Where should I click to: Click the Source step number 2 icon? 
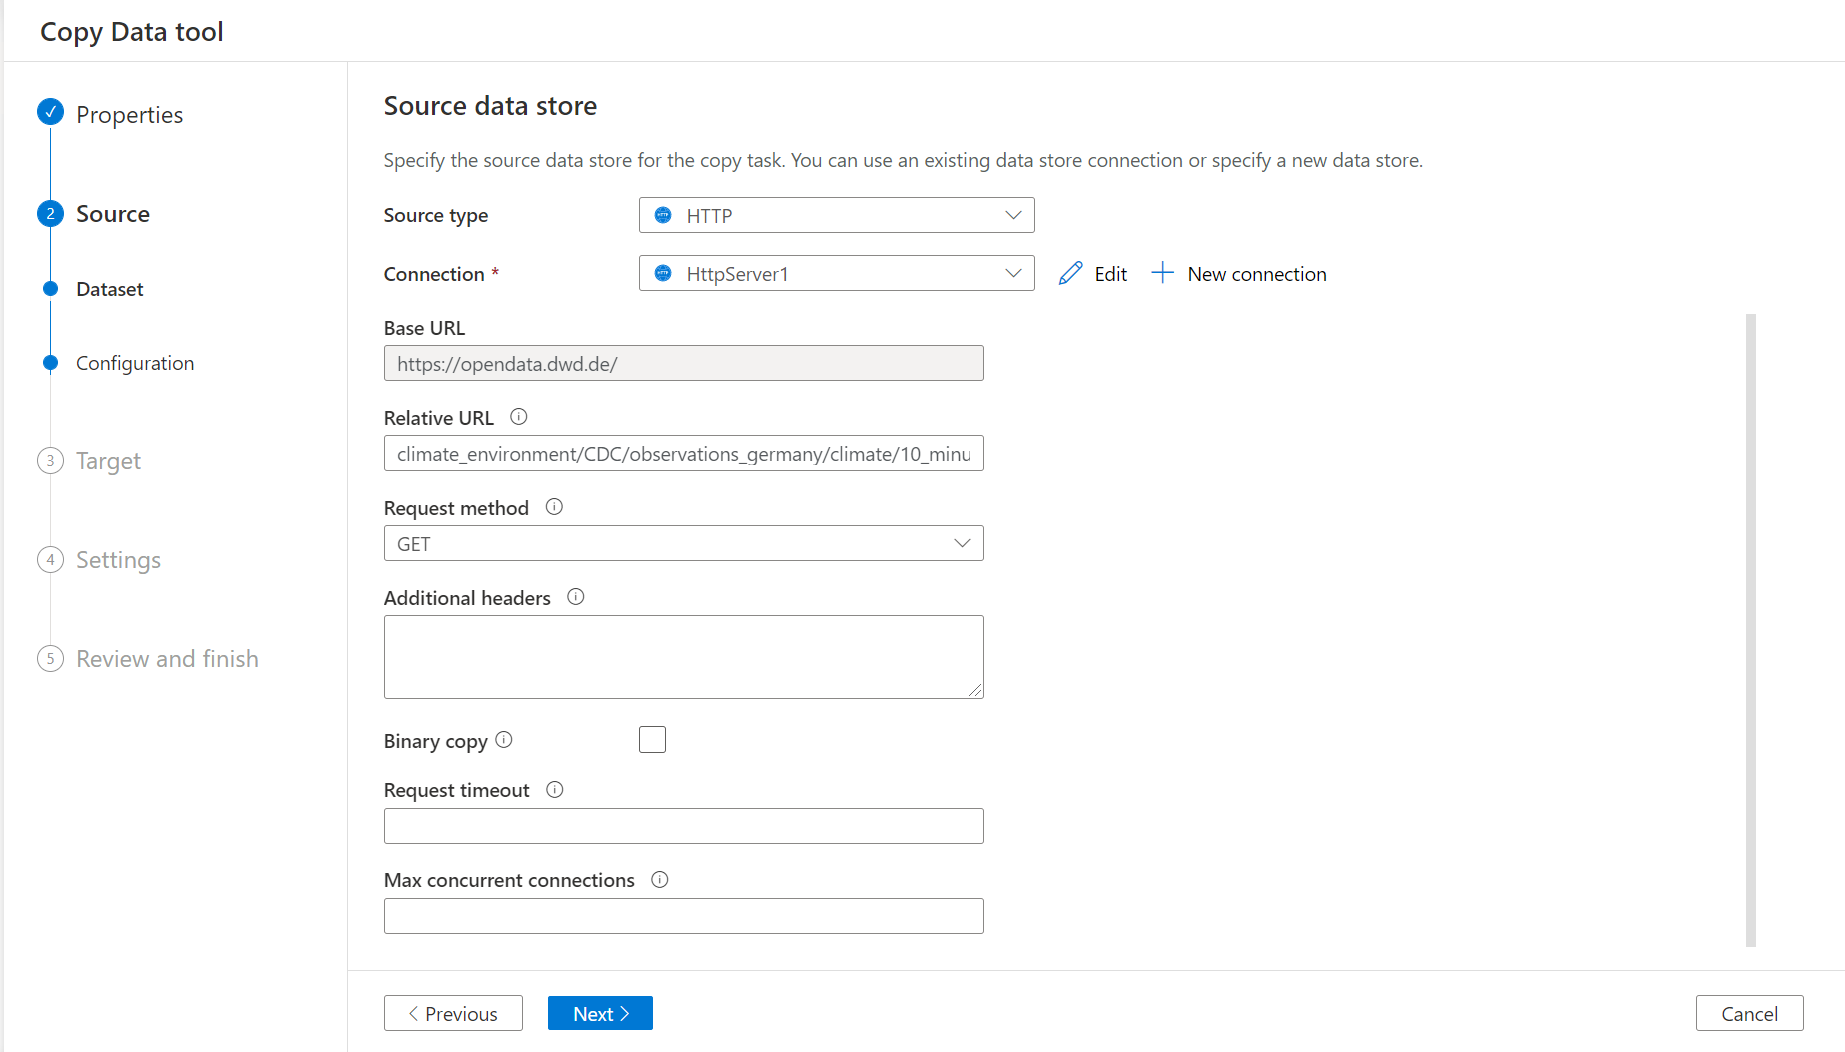pyautogui.click(x=50, y=213)
